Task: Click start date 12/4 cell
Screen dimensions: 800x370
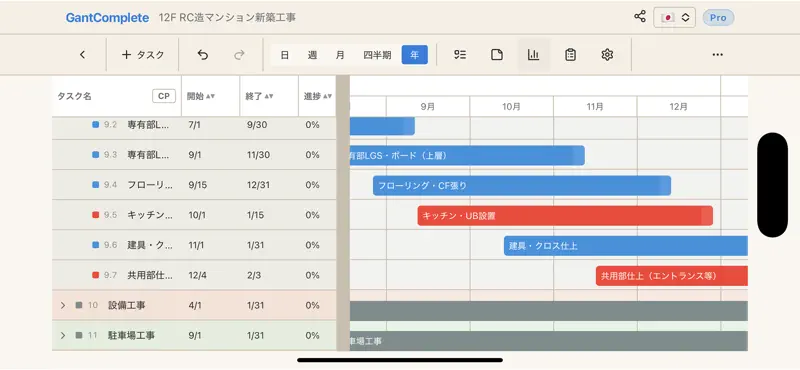Action: click(197, 275)
